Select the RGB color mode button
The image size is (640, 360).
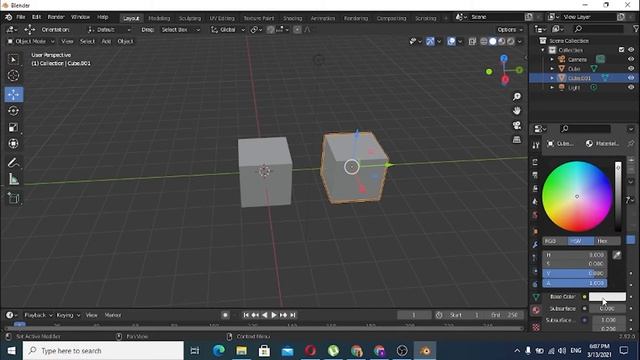(555, 241)
